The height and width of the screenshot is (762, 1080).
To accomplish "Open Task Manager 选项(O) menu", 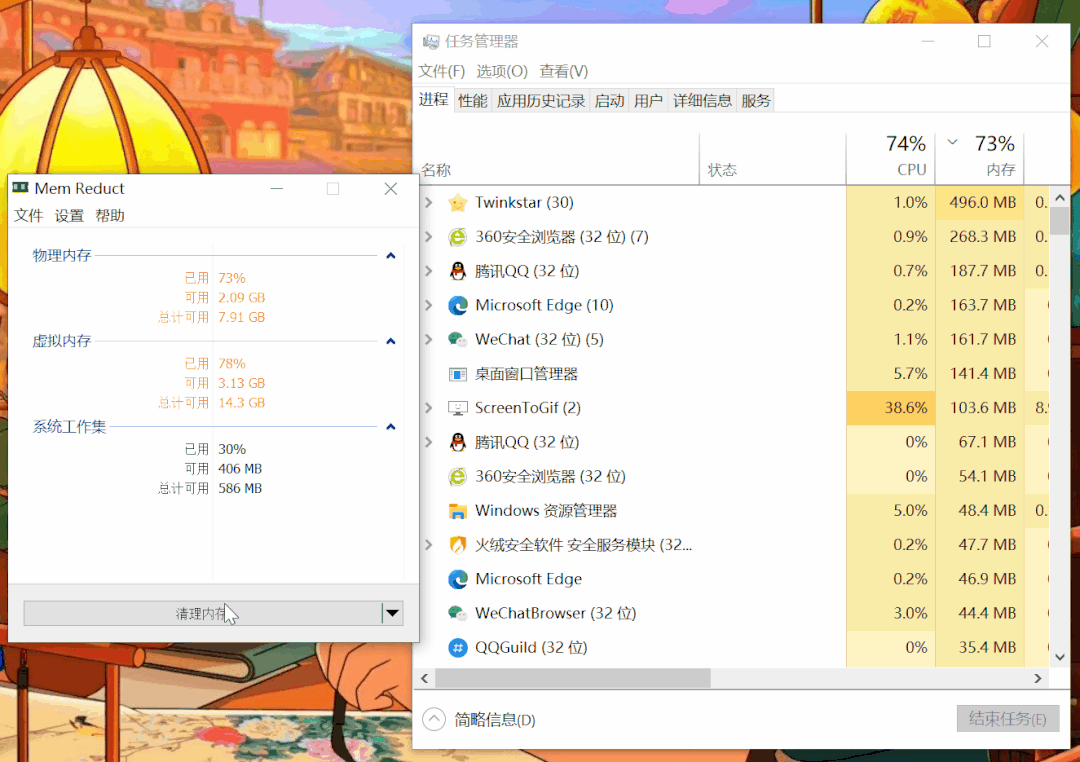I will [x=501, y=71].
